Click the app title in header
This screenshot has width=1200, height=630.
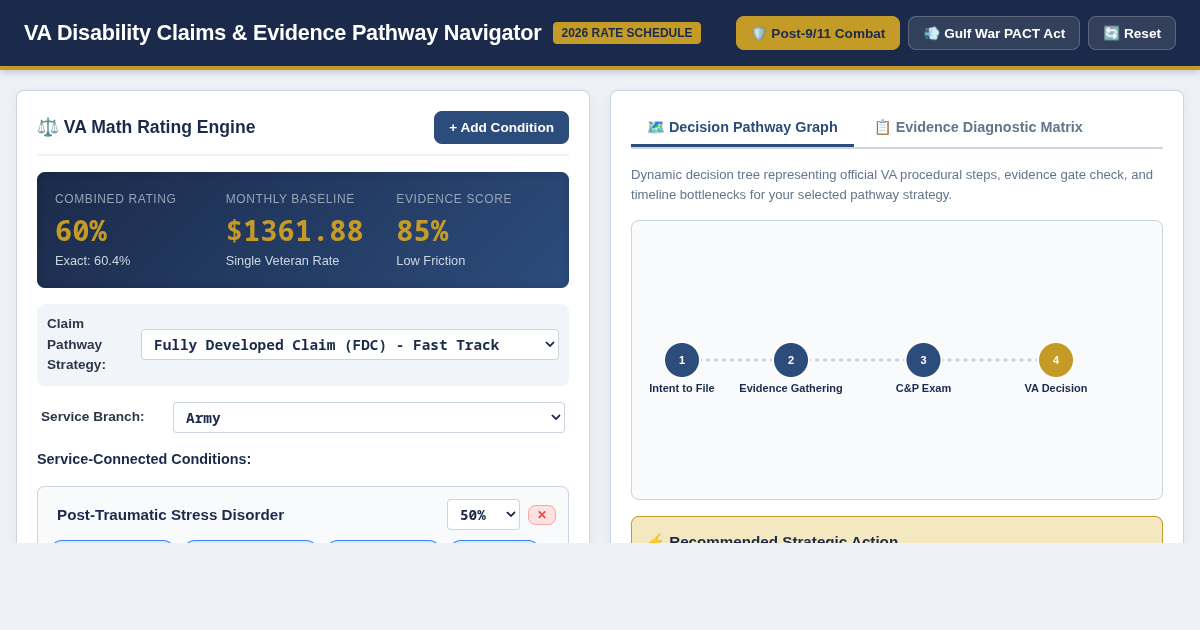pyautogui.click(x=282, y=33)
